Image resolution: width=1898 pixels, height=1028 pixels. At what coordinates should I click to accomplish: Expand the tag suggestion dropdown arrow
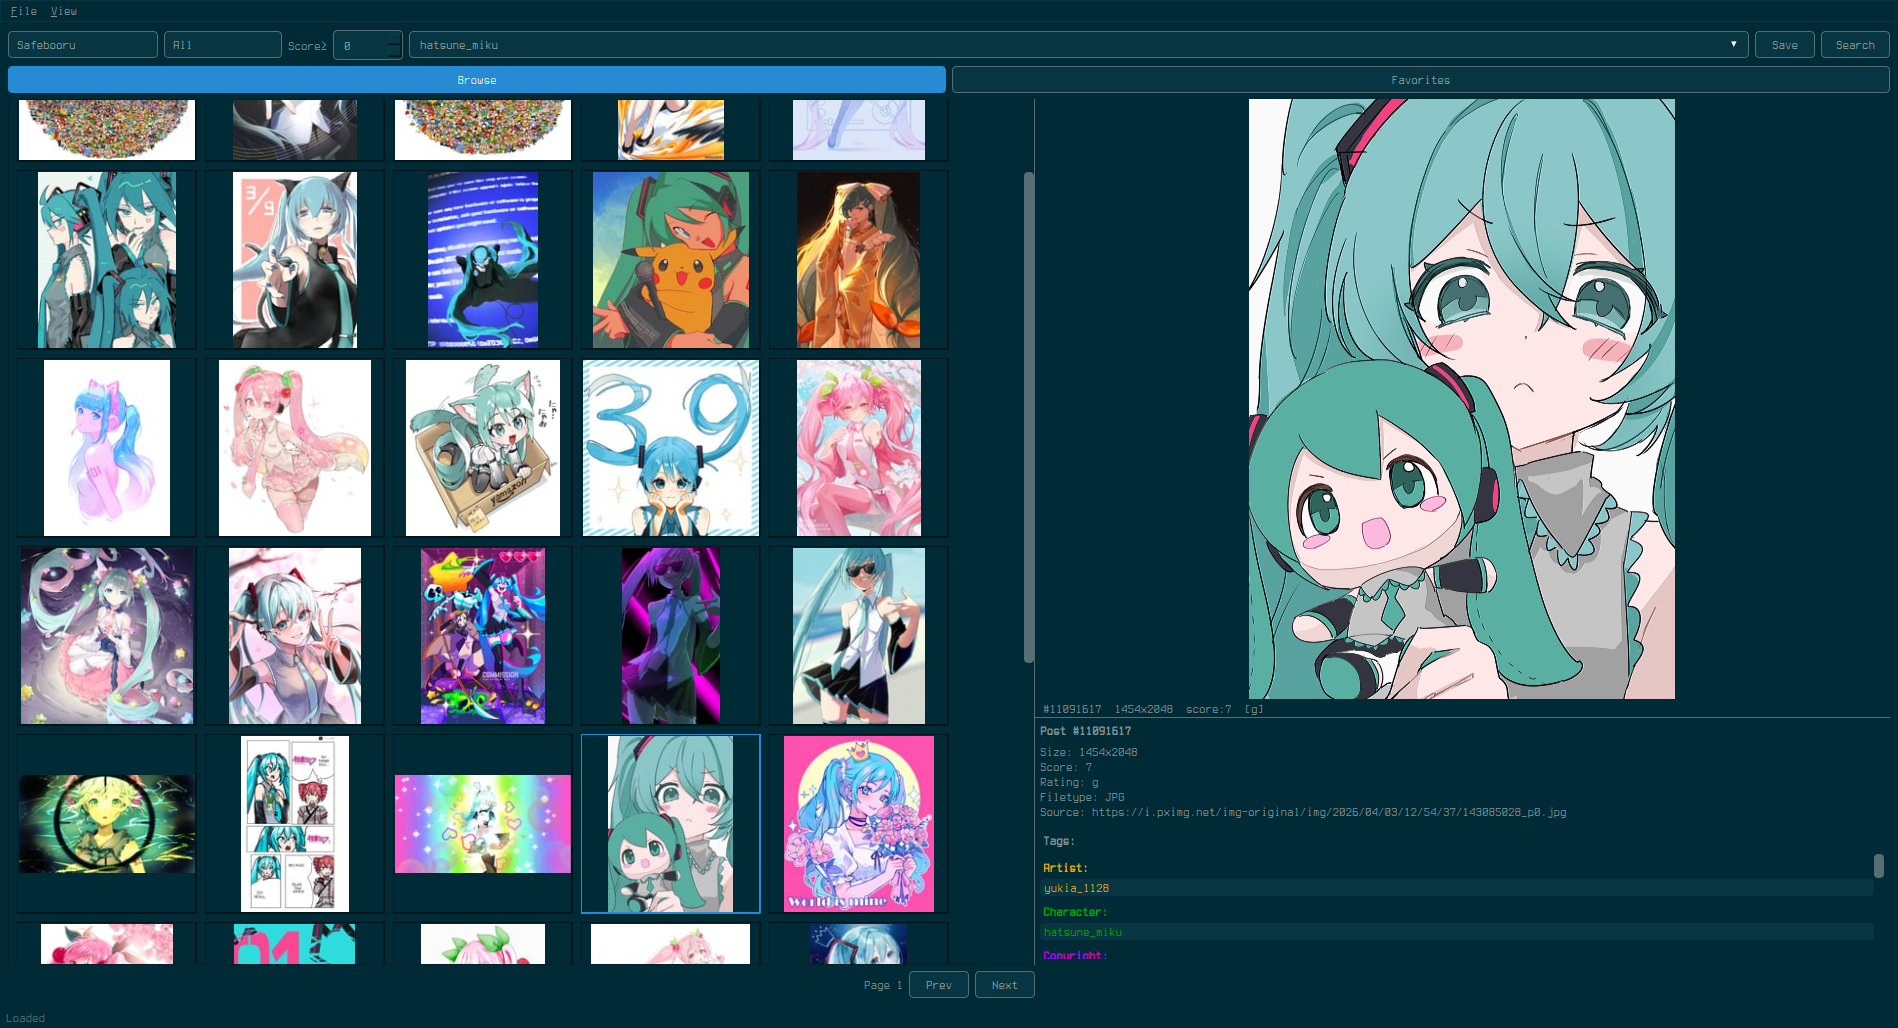tap(1732, 44)
